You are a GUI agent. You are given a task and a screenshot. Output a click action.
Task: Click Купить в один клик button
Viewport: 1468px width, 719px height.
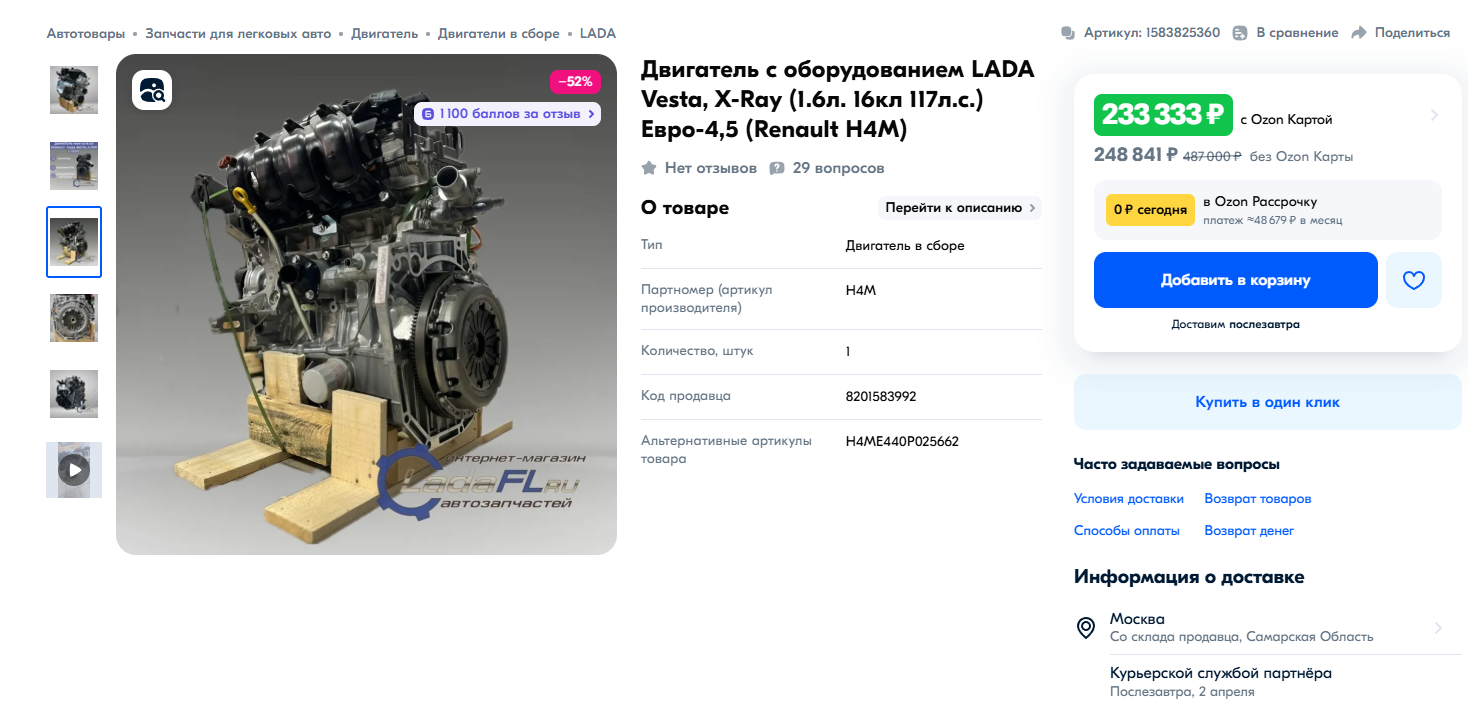click(x=1268, y=402)
